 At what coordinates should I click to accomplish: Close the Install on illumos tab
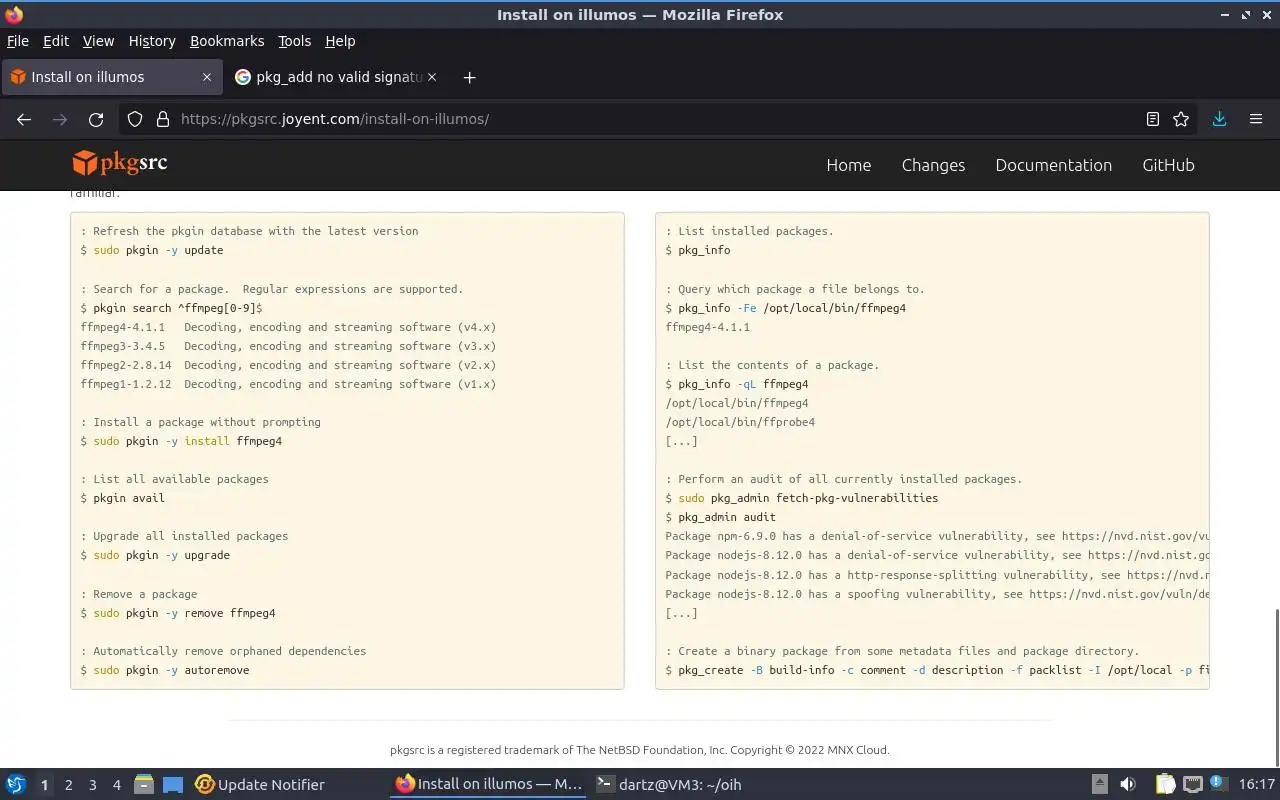pyautogui.click(x=207, y=77)
